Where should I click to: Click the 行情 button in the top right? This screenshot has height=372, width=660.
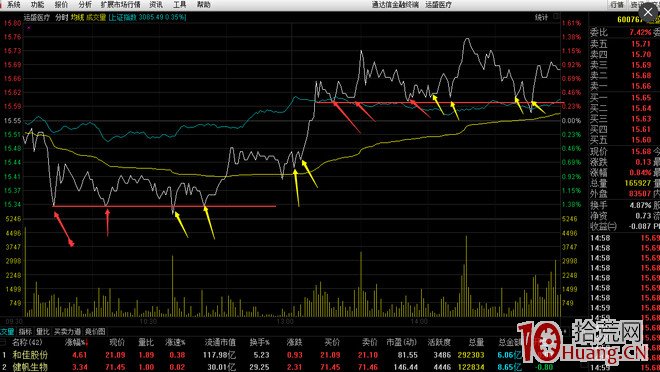point(617,5)
